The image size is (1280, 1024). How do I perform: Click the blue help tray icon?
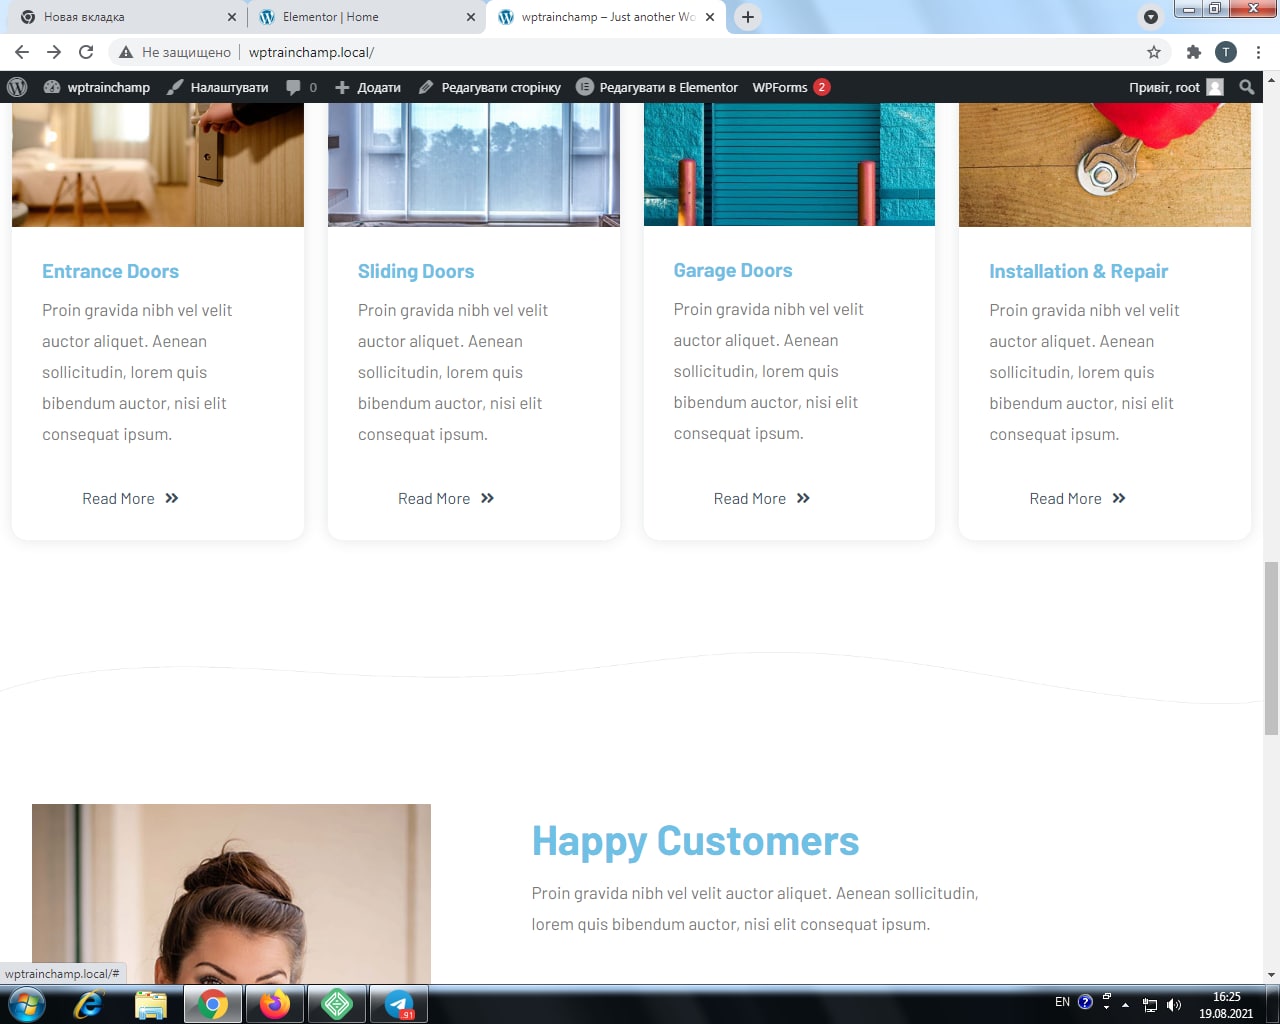[x=1085, y=1001]
